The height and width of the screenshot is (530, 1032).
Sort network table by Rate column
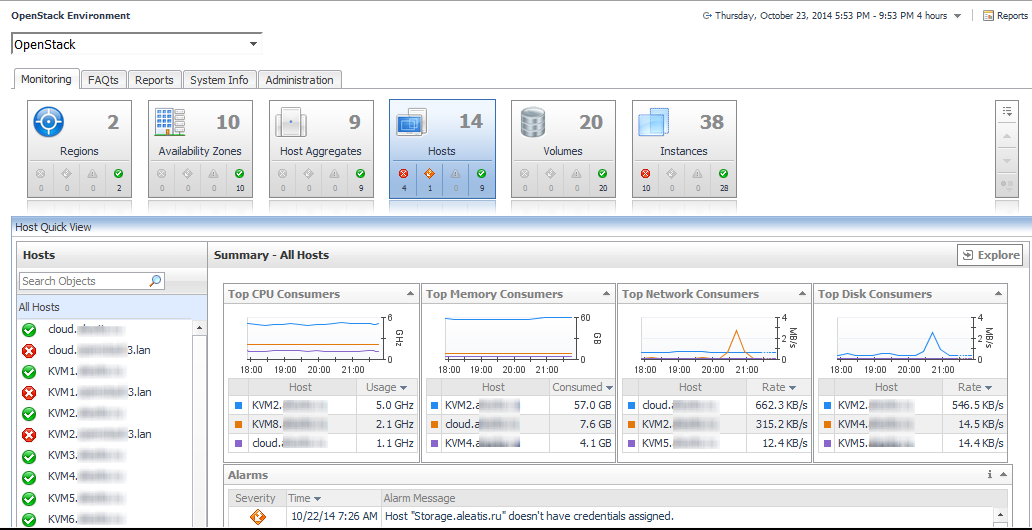(x=778, y=387)
